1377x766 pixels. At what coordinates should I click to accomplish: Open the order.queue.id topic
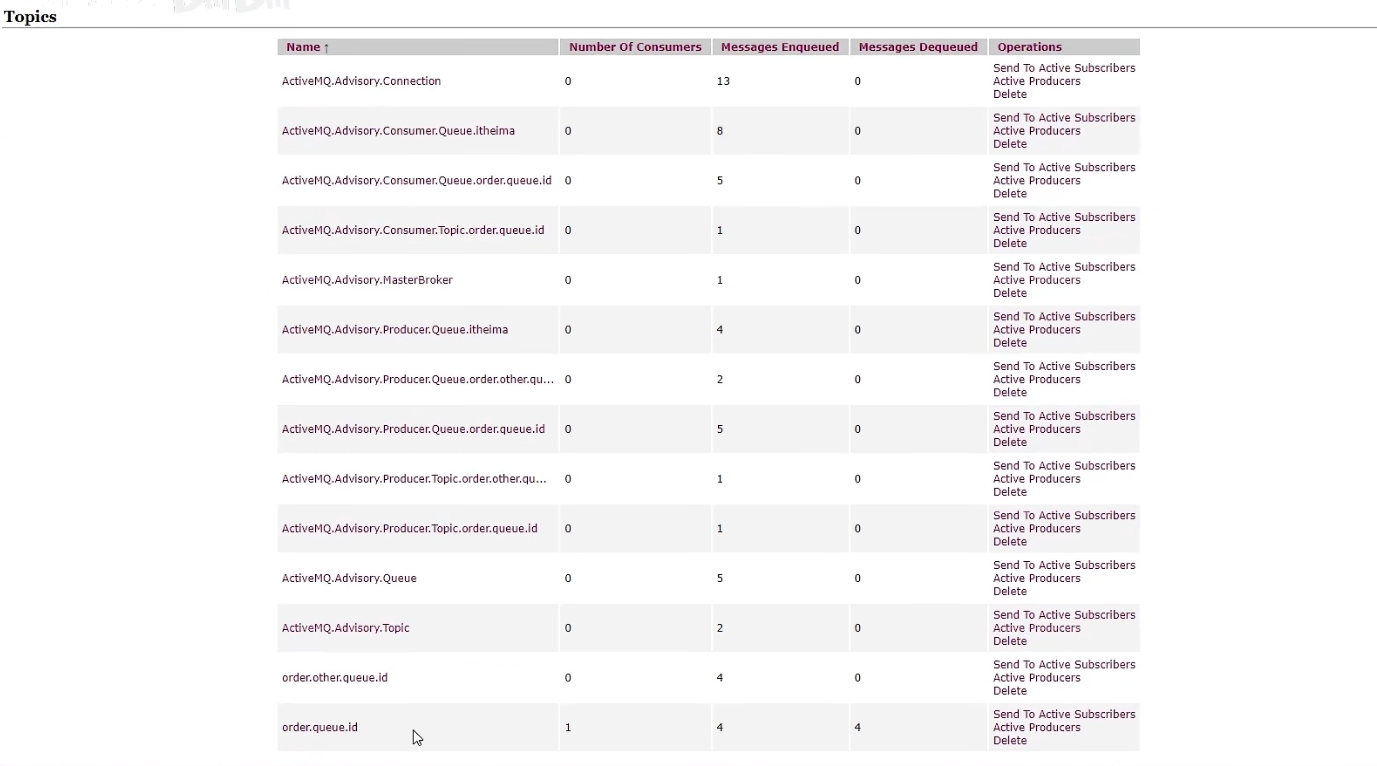(x=320, y=728)
